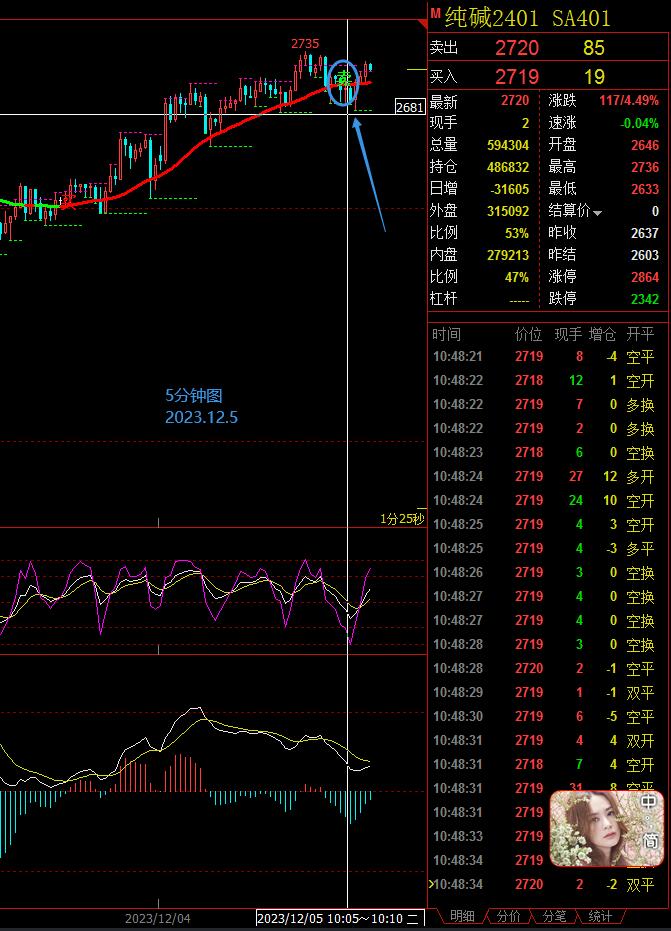
Task: Click the 卖出 price 2720
Action: pos(517,48)
